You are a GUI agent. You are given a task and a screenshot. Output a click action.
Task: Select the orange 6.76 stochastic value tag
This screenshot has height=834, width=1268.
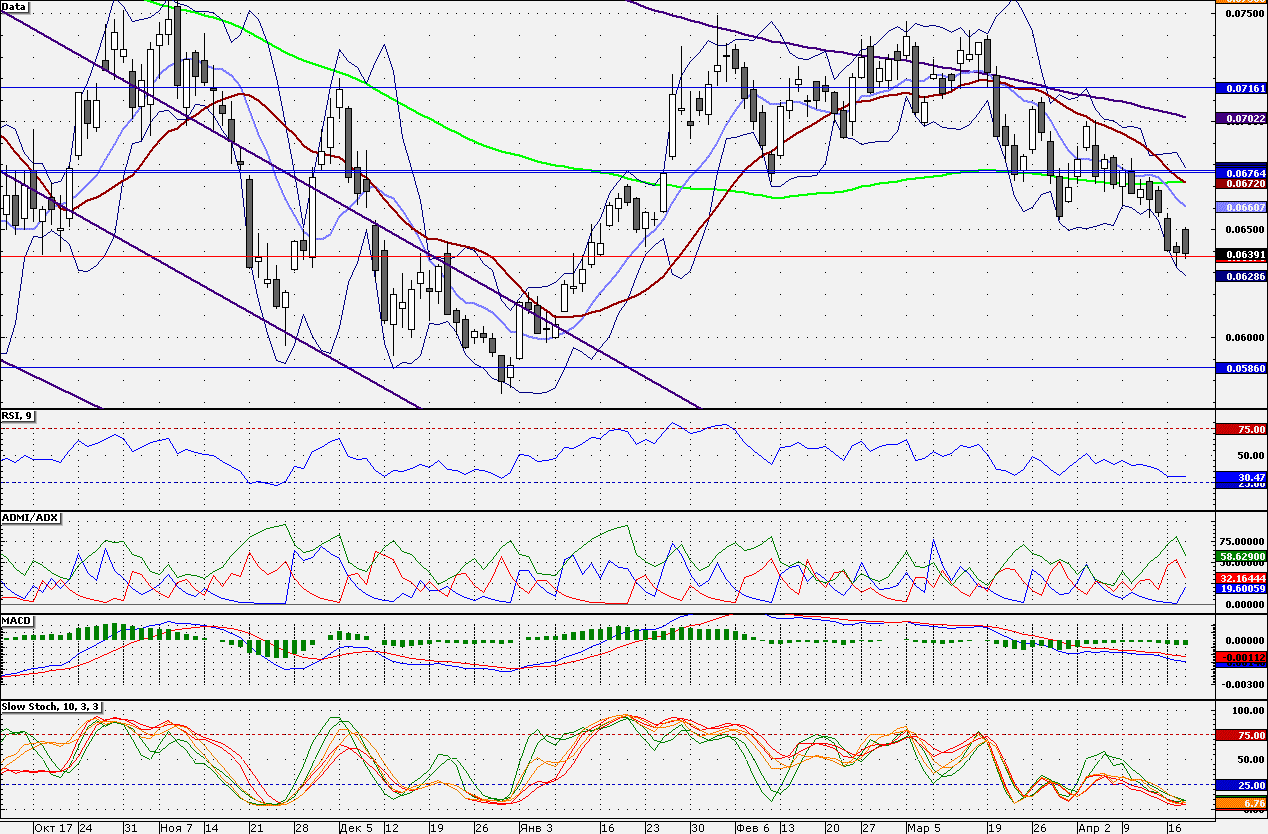click(x=1241, y=803)
